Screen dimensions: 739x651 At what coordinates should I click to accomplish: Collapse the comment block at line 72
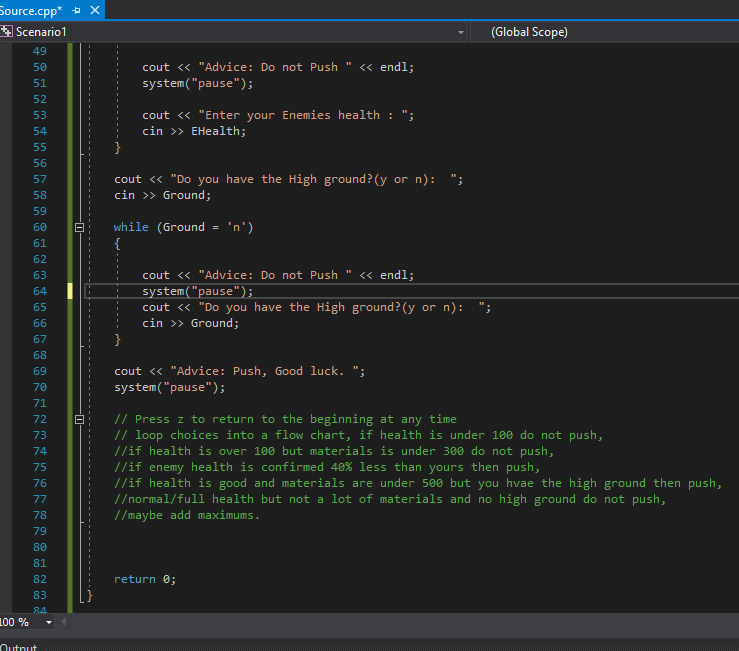81,419
